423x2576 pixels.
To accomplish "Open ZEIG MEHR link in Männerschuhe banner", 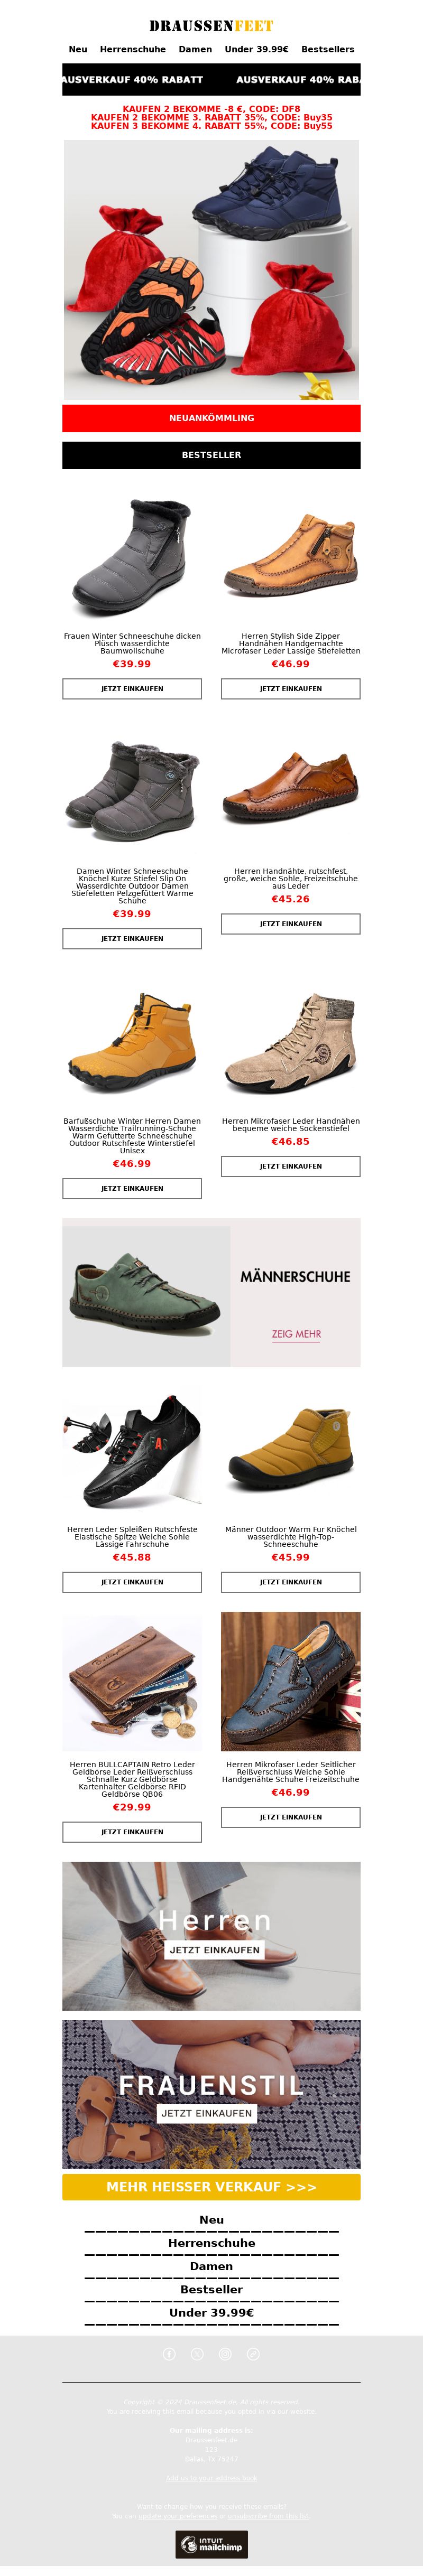I will pos(296,1334).
